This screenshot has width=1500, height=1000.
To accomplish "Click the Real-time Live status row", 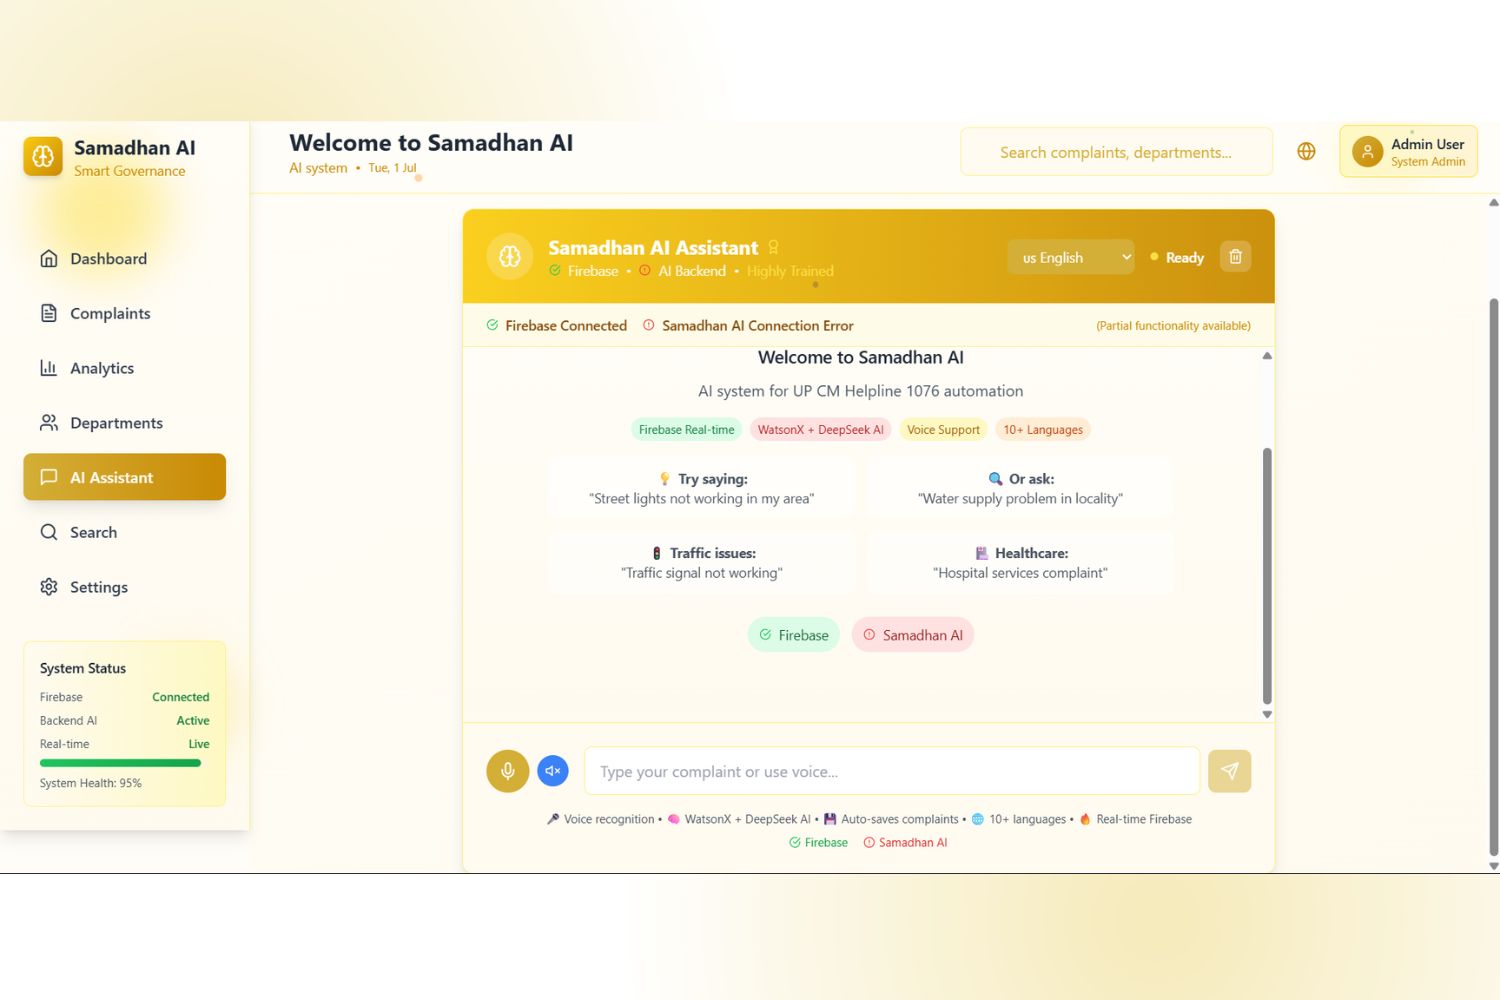I will (125, 744).
